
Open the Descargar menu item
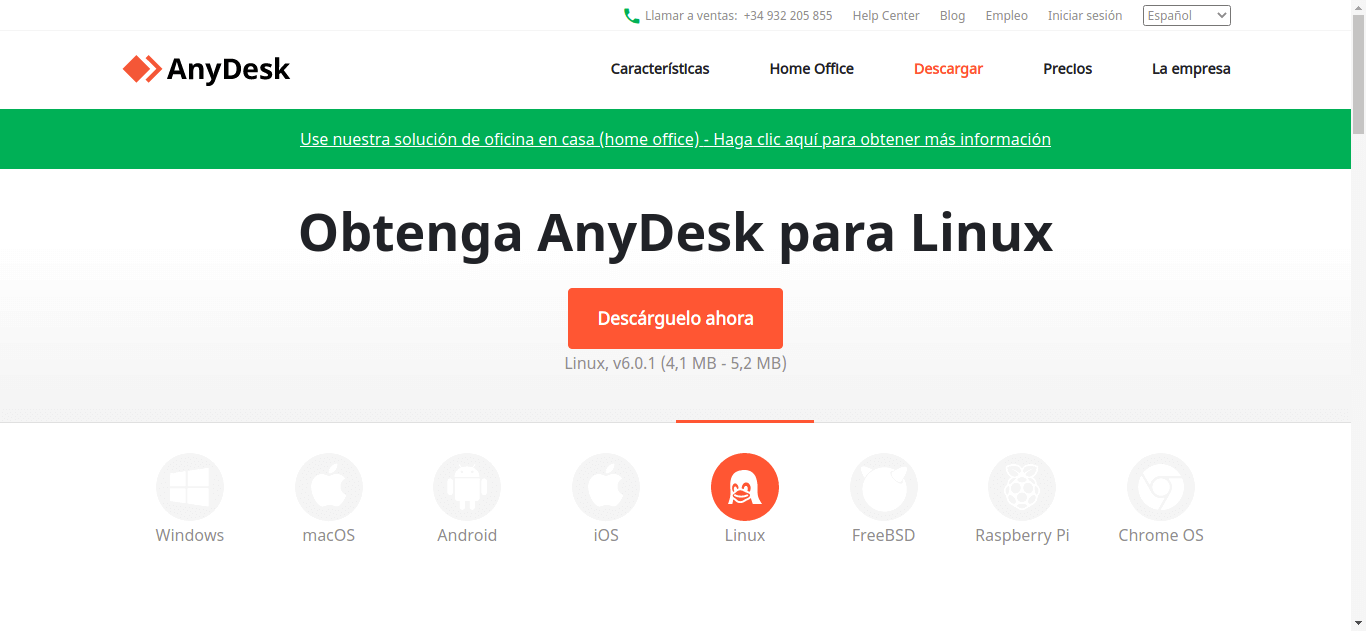coord(948,69)
